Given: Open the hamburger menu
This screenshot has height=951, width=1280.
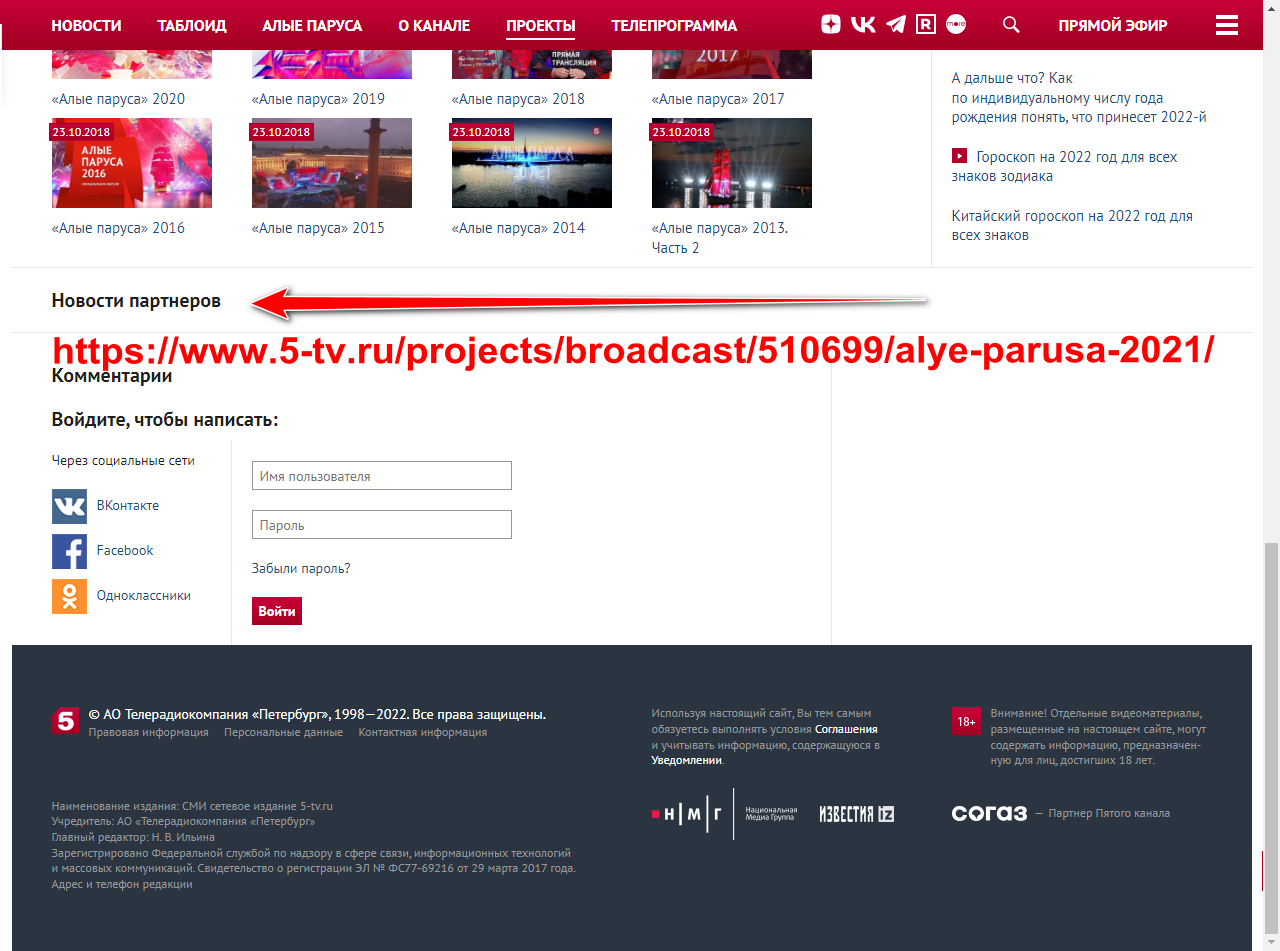Looking at the screenshot, I should point(1226,24).
